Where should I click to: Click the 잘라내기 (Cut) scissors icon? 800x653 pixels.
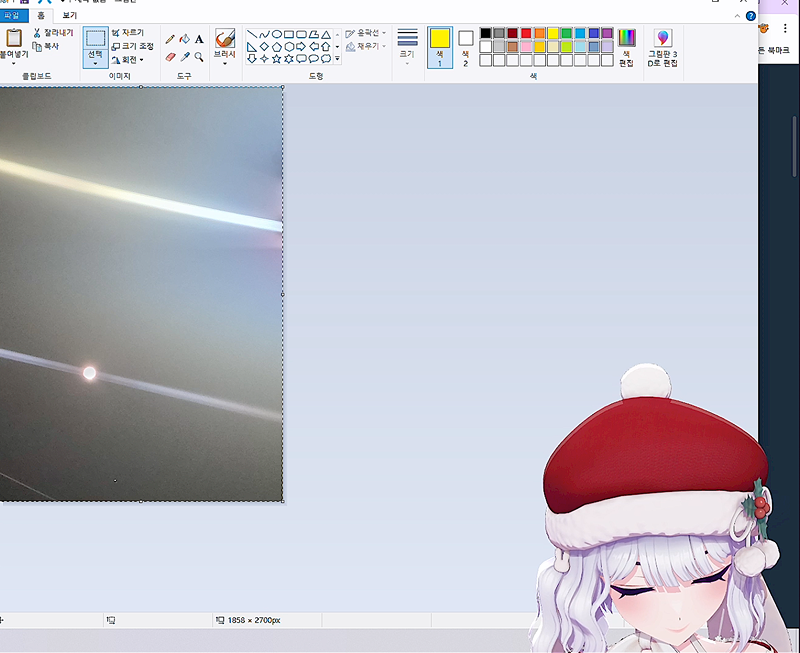click(x=38, y=33)
